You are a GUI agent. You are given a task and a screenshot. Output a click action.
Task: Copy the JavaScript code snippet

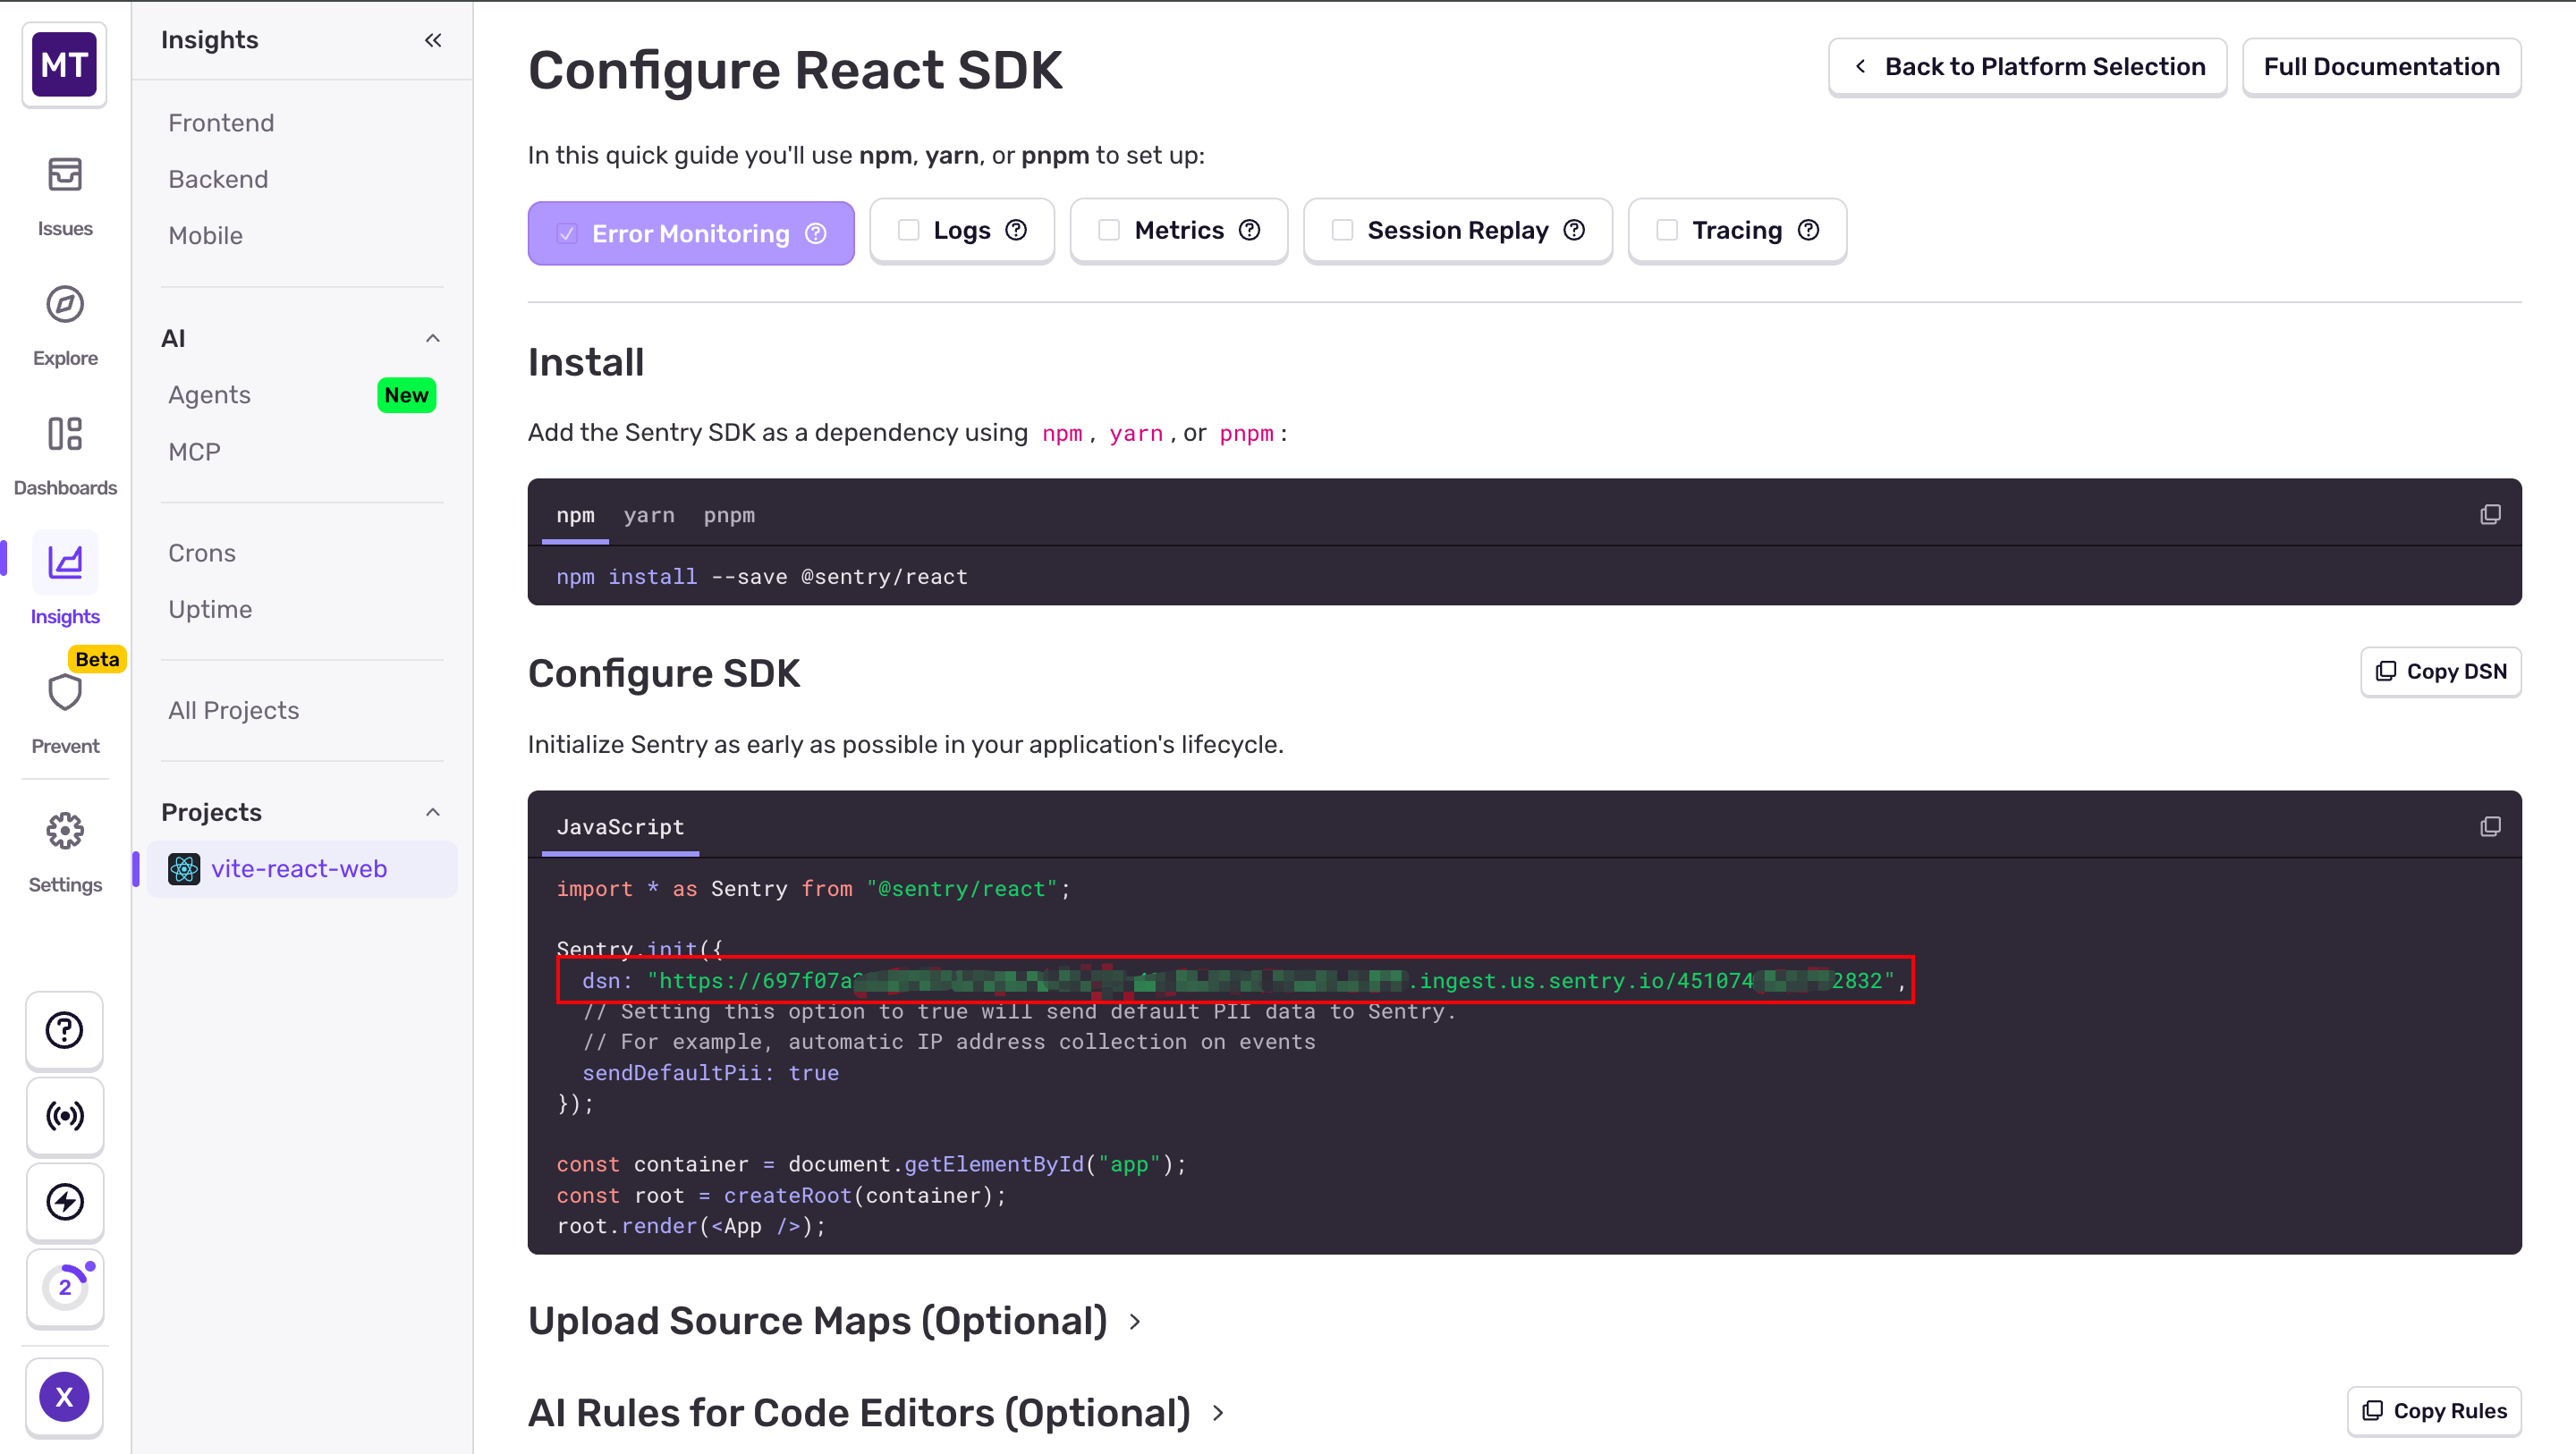[x=2490, y=826]
